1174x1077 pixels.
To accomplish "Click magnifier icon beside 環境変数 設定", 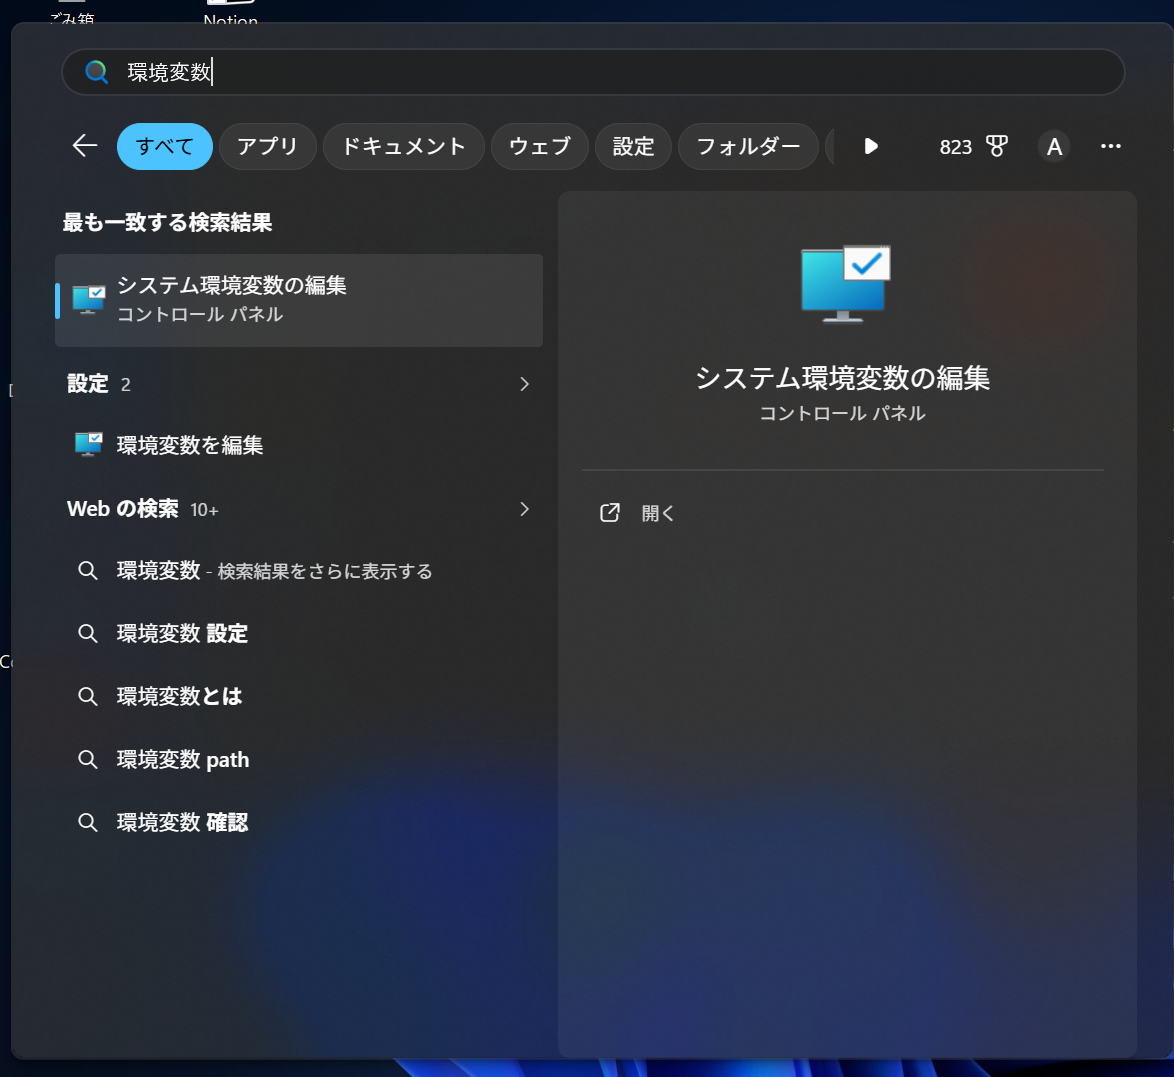I will (88, 634).
